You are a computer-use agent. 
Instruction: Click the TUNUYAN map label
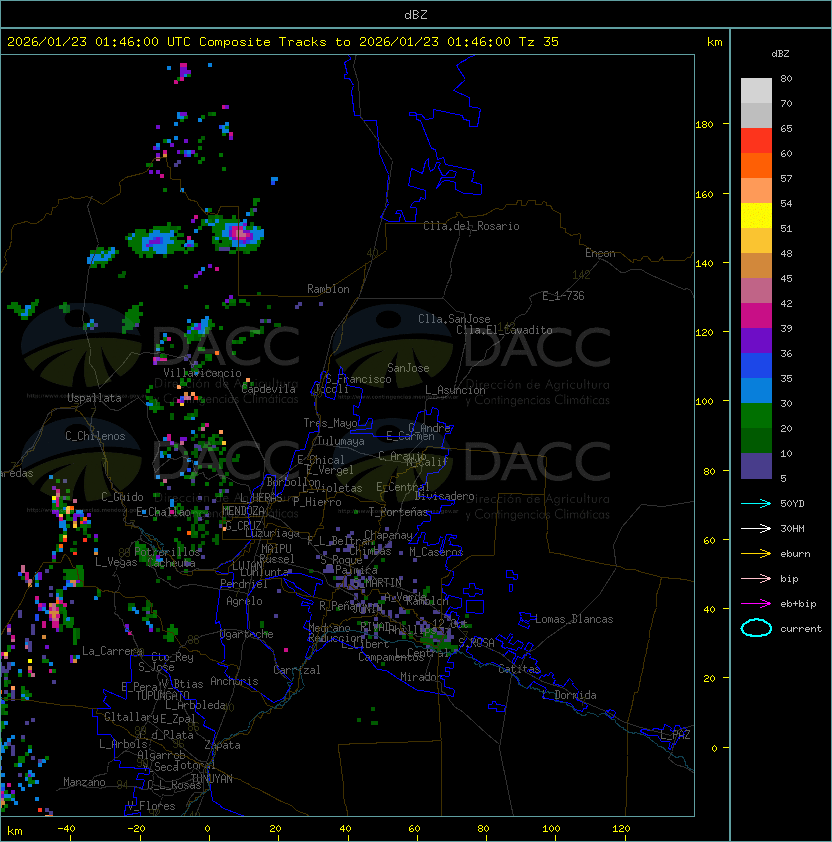click(212, 779)
